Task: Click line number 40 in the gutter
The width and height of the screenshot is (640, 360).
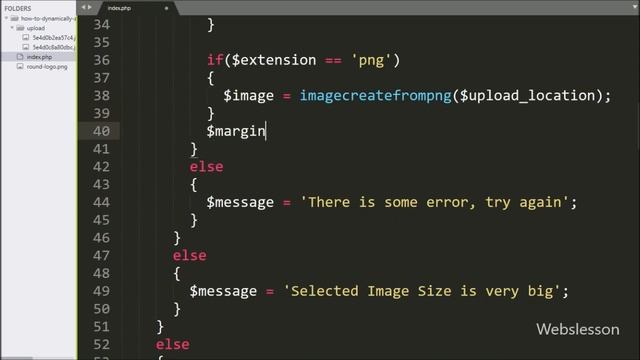Action: click(101, 131)
